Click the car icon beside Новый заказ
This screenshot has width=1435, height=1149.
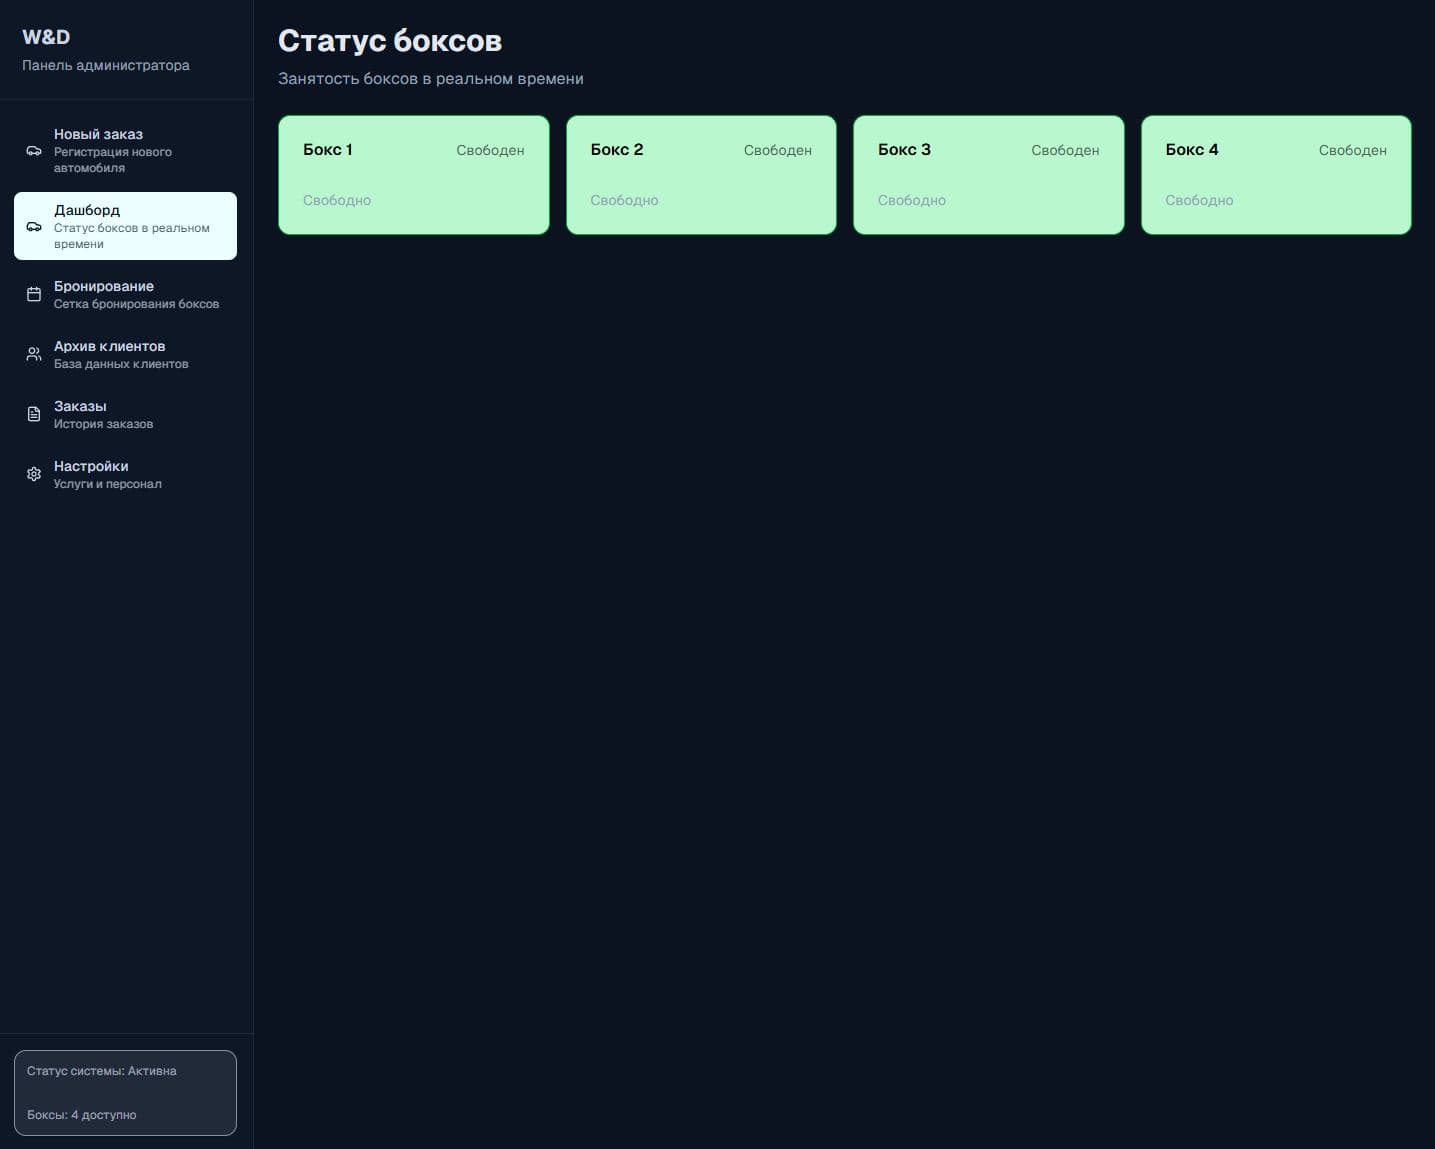click(x=34, y=151)
